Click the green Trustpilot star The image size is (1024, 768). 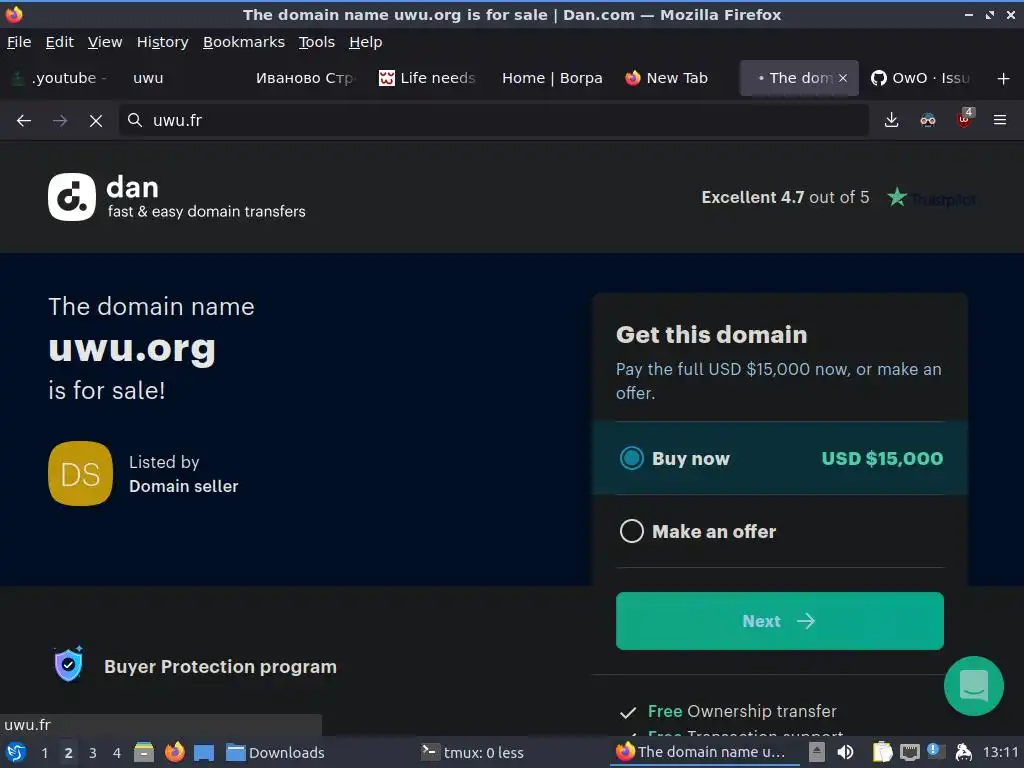tap(897, 197)
